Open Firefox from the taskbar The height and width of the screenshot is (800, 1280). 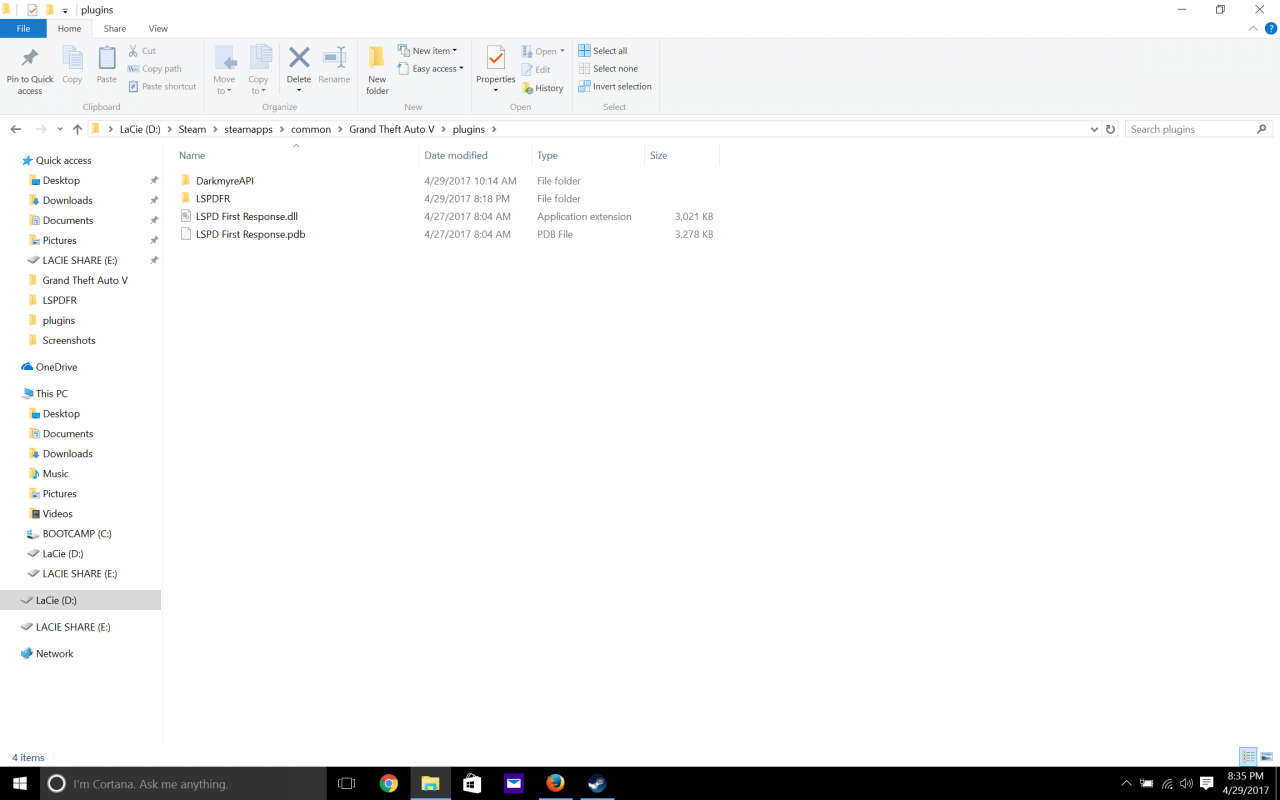555,783
